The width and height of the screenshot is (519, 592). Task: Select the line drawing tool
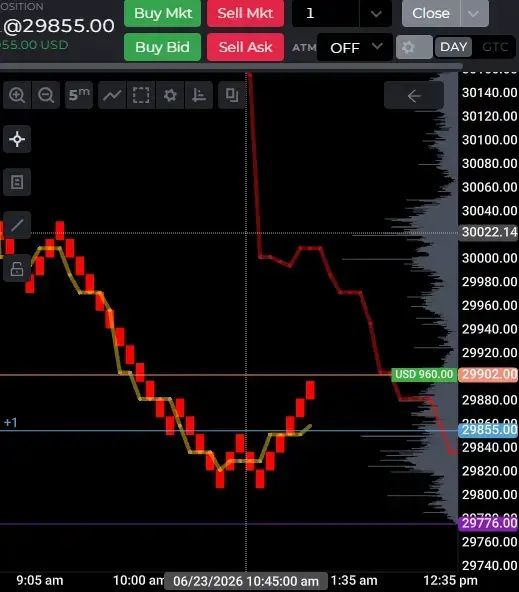pyautogui.click(x=17, y=225)
